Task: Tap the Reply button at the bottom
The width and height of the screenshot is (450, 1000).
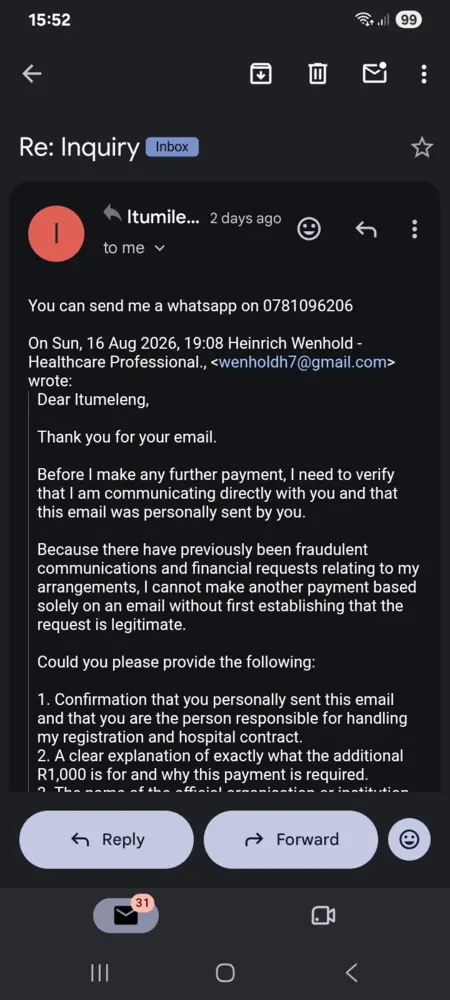Action: (x=106, y=839)
